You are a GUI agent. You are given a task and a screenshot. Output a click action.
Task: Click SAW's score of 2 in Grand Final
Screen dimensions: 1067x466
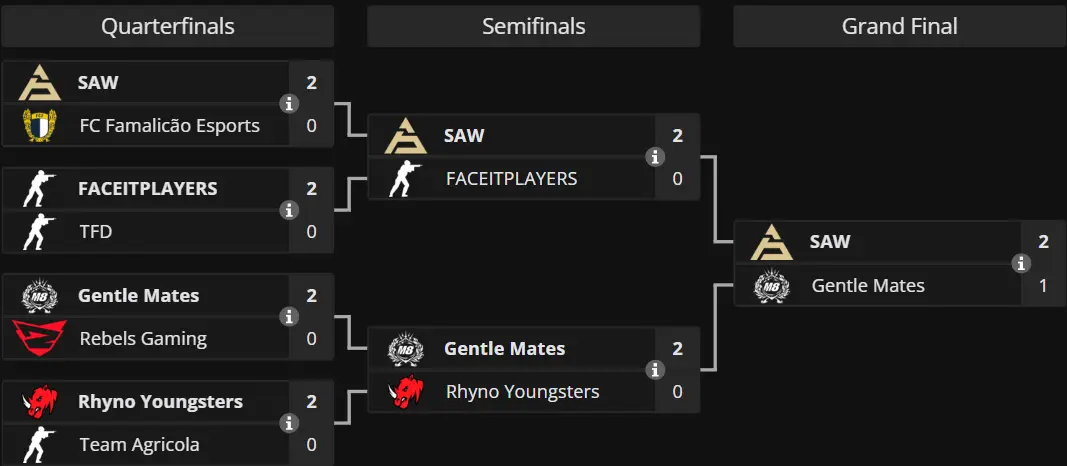(x=1043, y=242)
